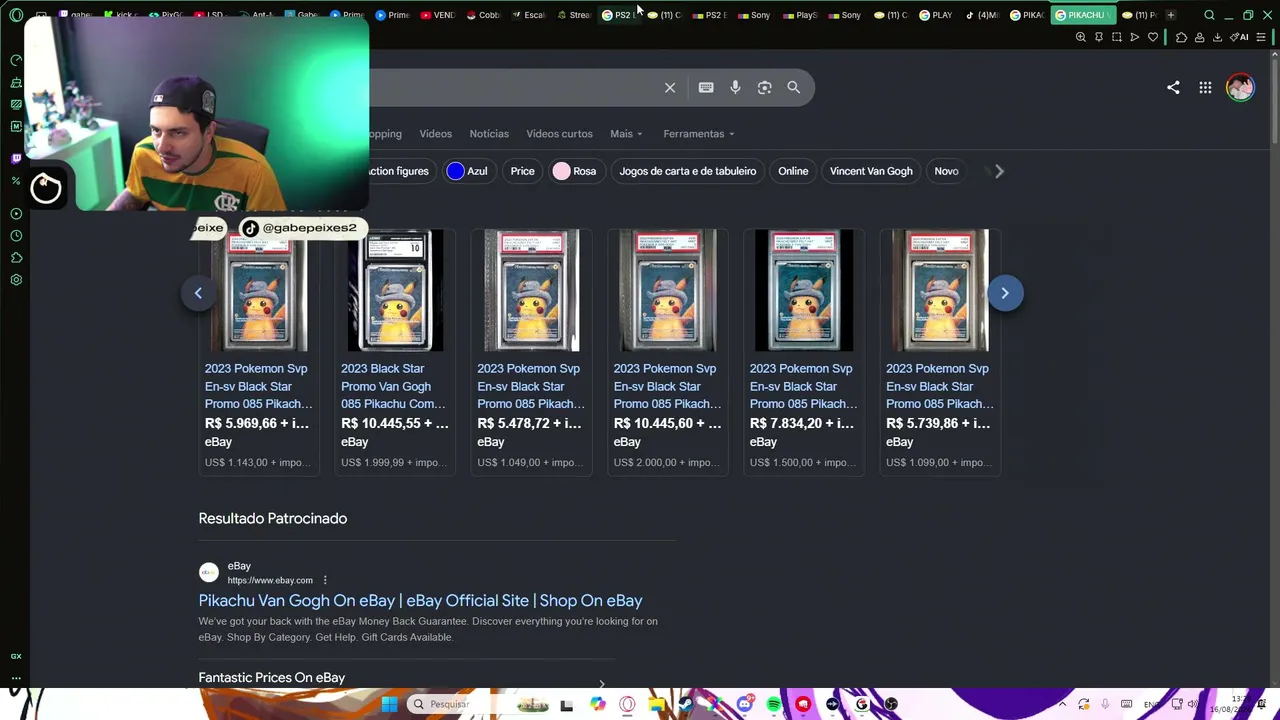Open GX Cleaner in the Opera sidebar
Image resolution: width=1280 pixels, height=720 pixels.
pos(16,81)
